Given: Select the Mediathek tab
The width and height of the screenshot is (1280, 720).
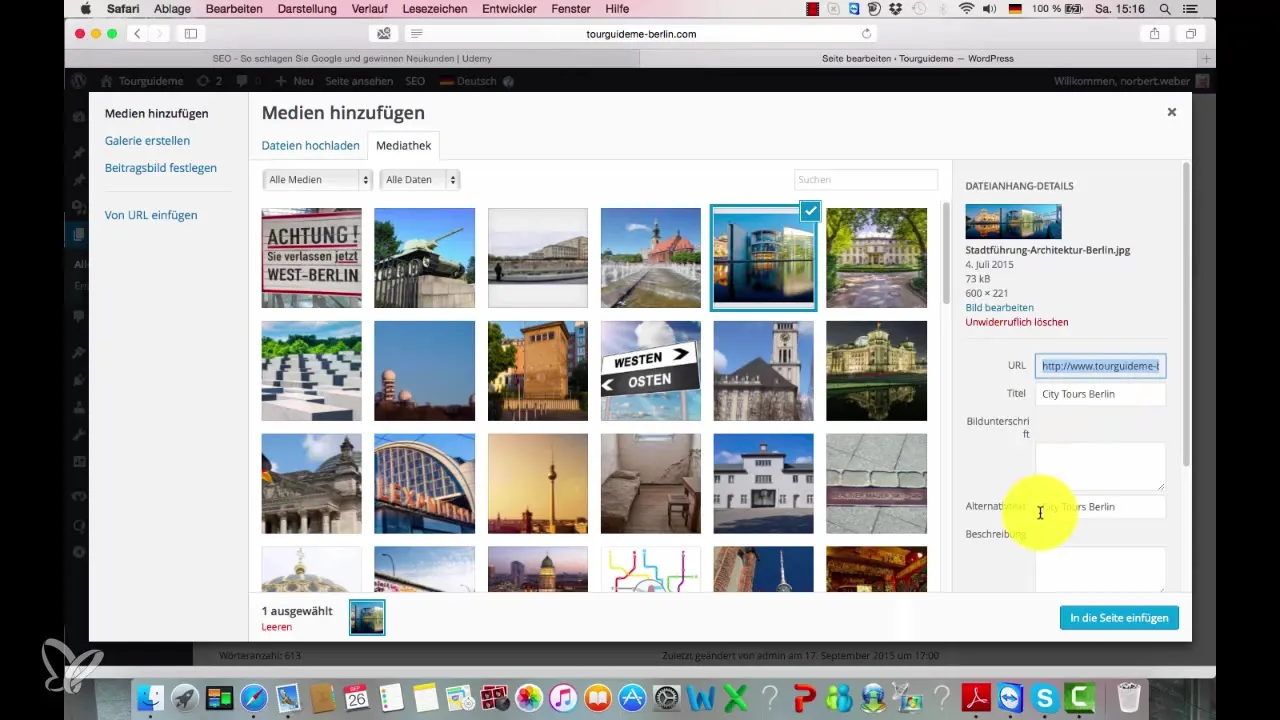Looking at the screenshot, I should pyautogui.click(x=403, y=146).
